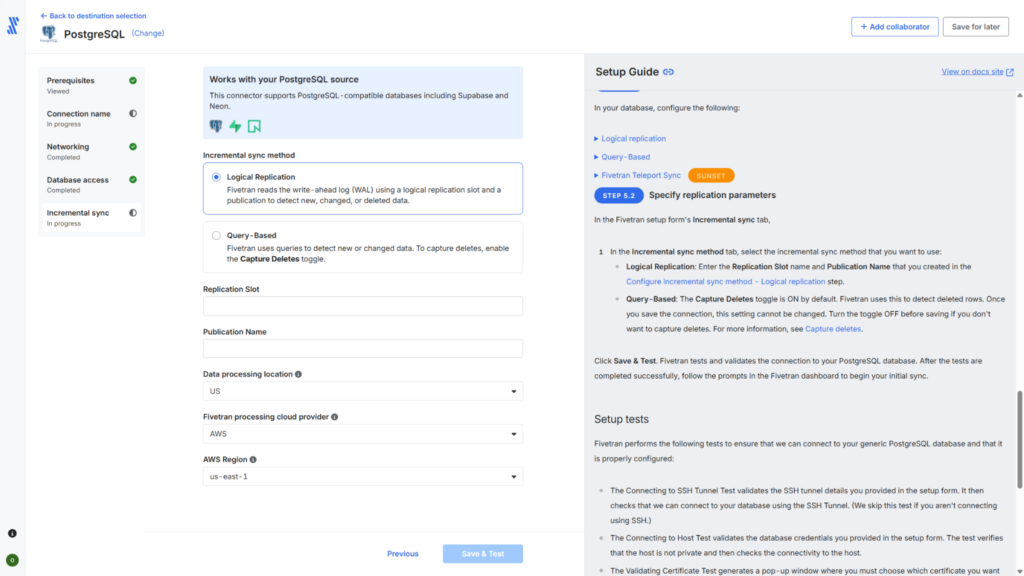This screenshot has height=576, width=1024.
Task: Click the Change link beside PostgreSQL
Action: coord(148,33)
